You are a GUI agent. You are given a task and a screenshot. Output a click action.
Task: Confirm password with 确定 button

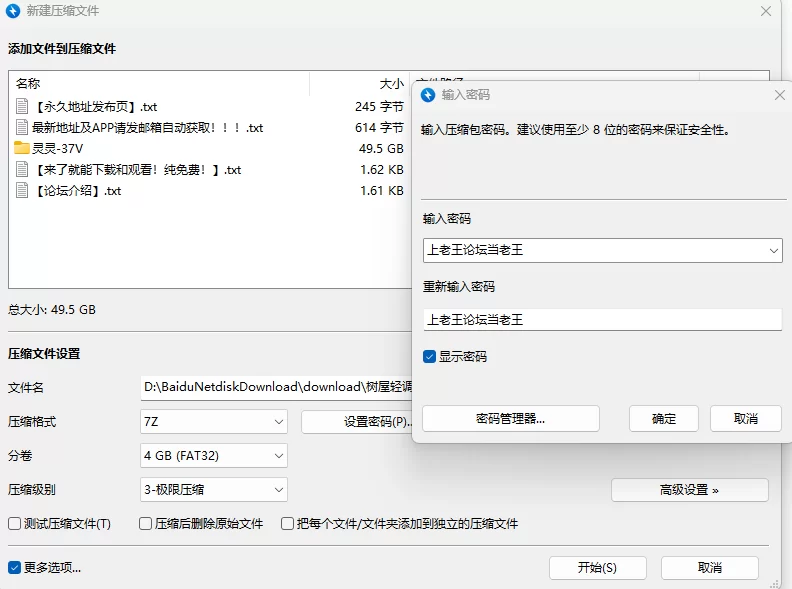(664, 418)
